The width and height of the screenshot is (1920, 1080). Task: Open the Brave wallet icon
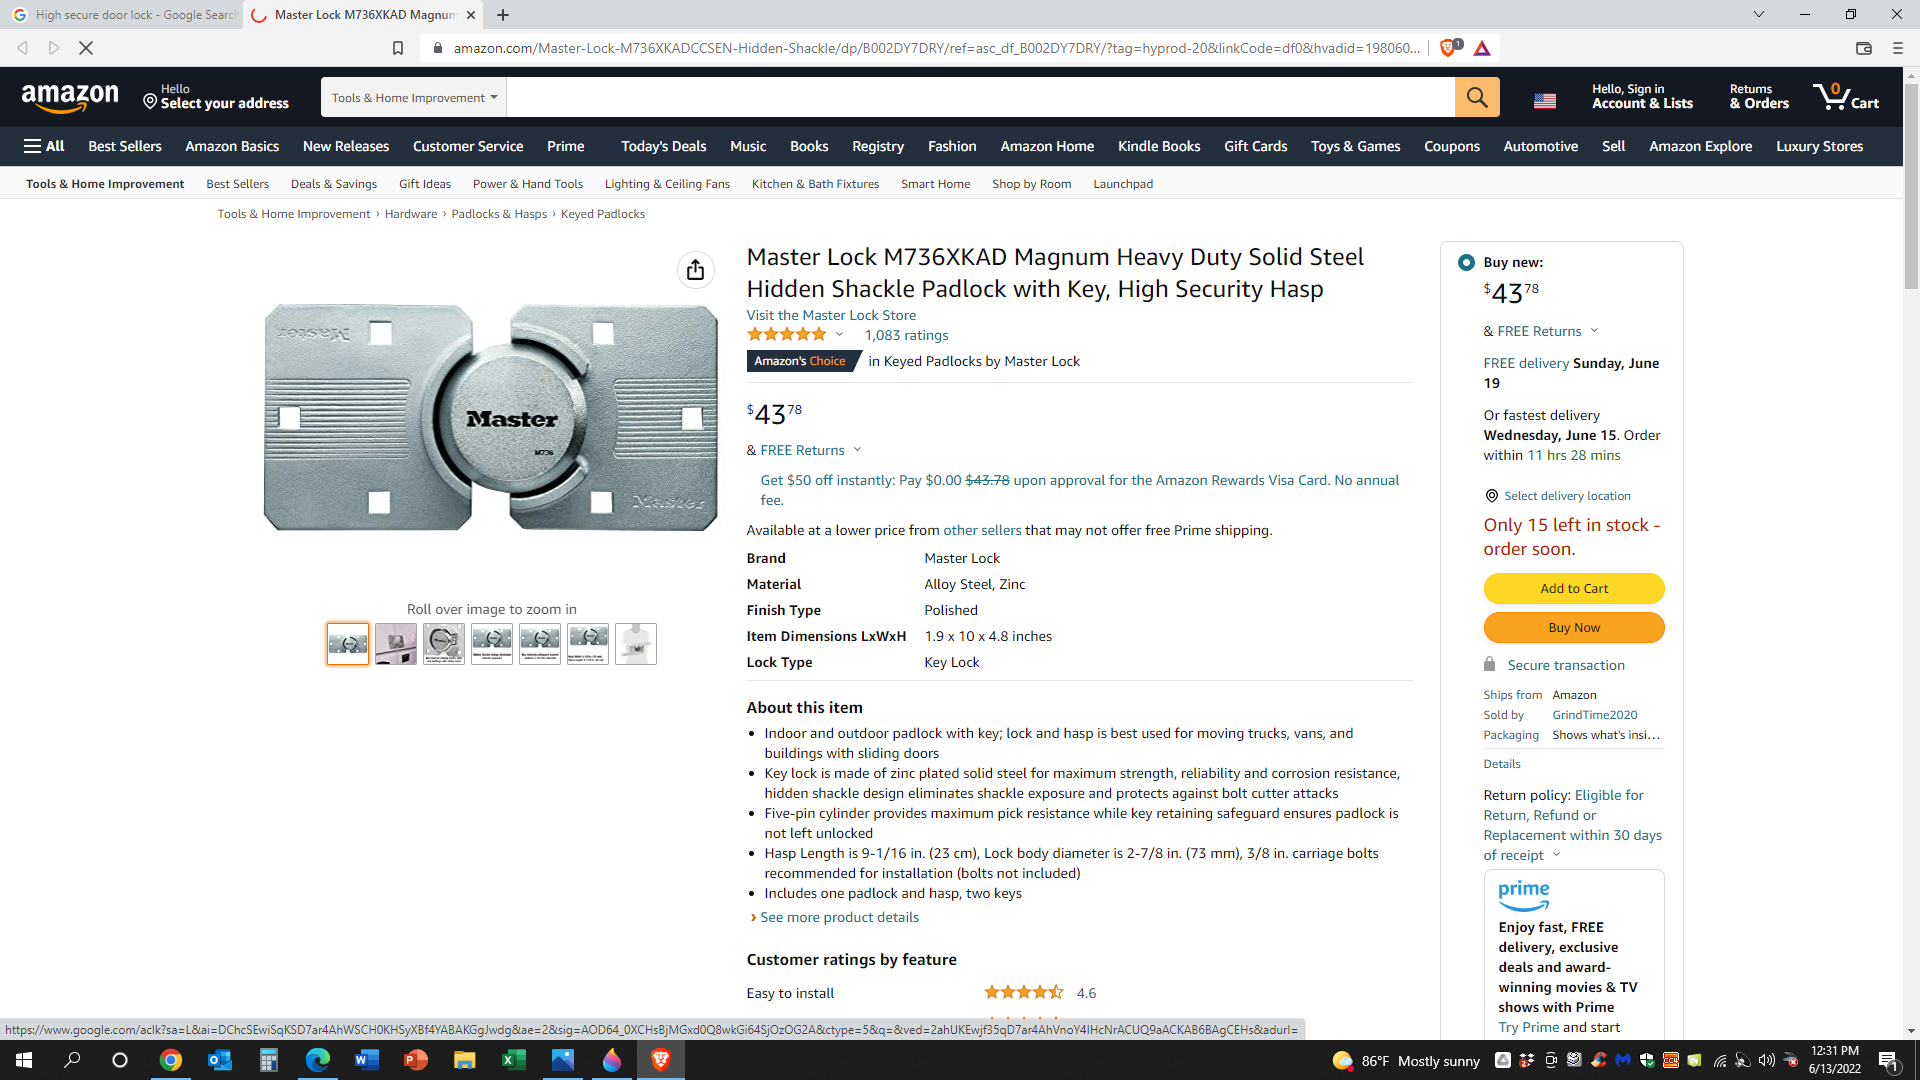click(1863, 48)
